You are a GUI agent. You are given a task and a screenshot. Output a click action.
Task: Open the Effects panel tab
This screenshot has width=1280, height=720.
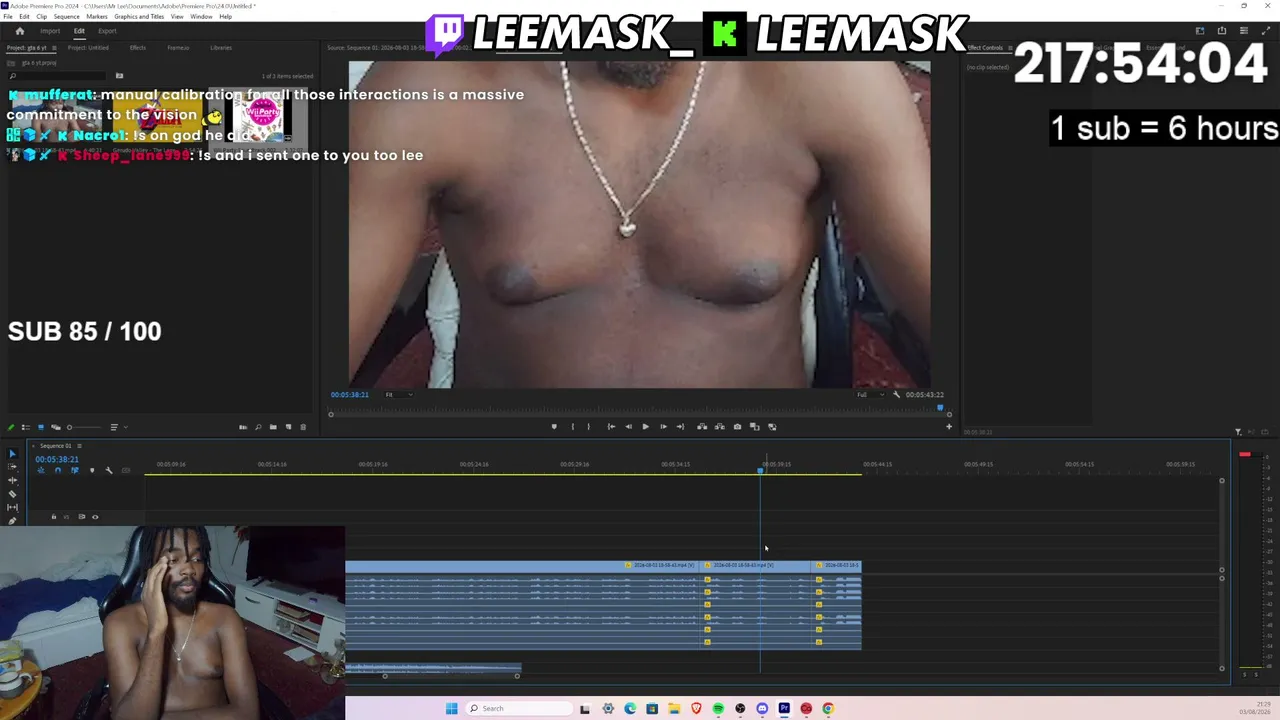coord(138,48)
